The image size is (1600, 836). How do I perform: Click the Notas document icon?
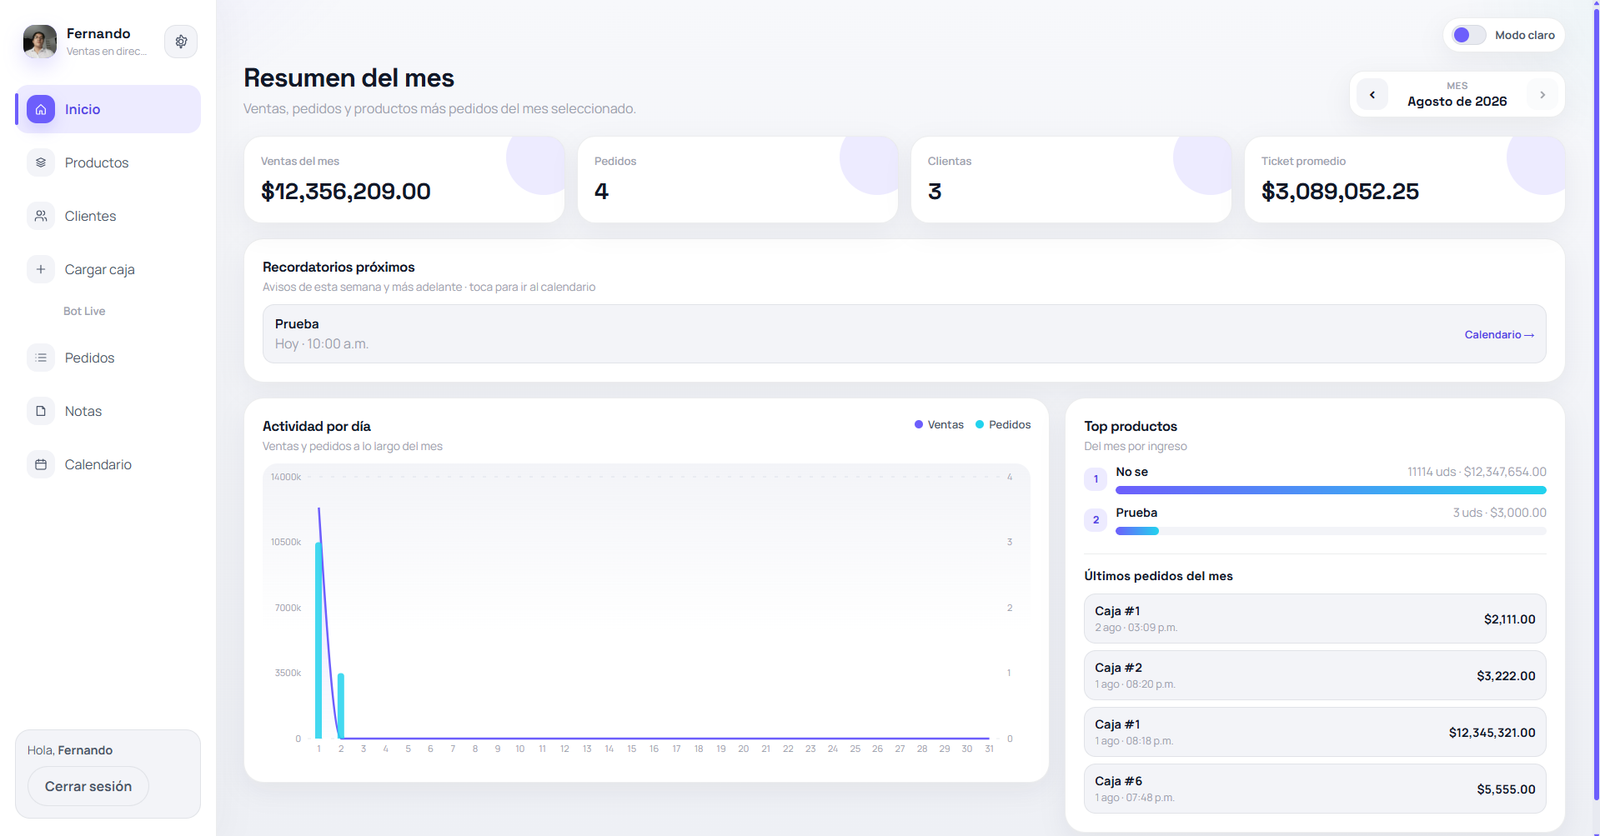click(41, 411)
